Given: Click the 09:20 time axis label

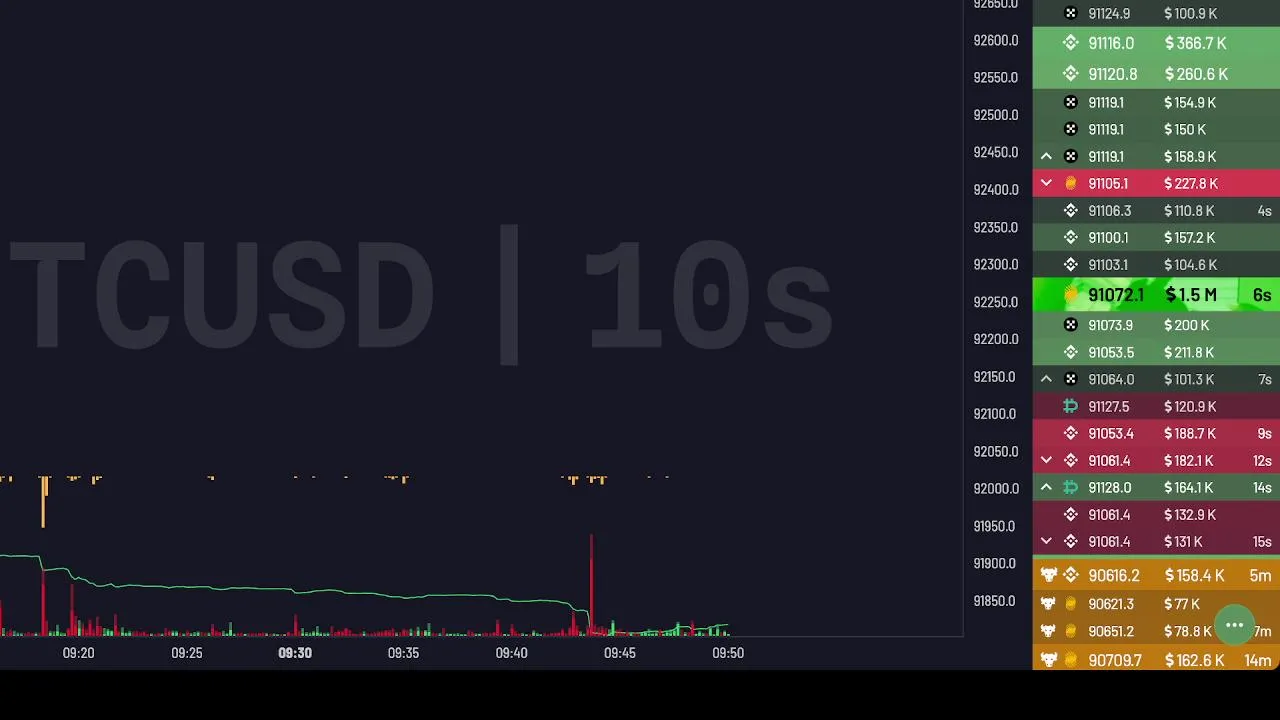Looking at the screenshot, I should (x=78, y=653).
